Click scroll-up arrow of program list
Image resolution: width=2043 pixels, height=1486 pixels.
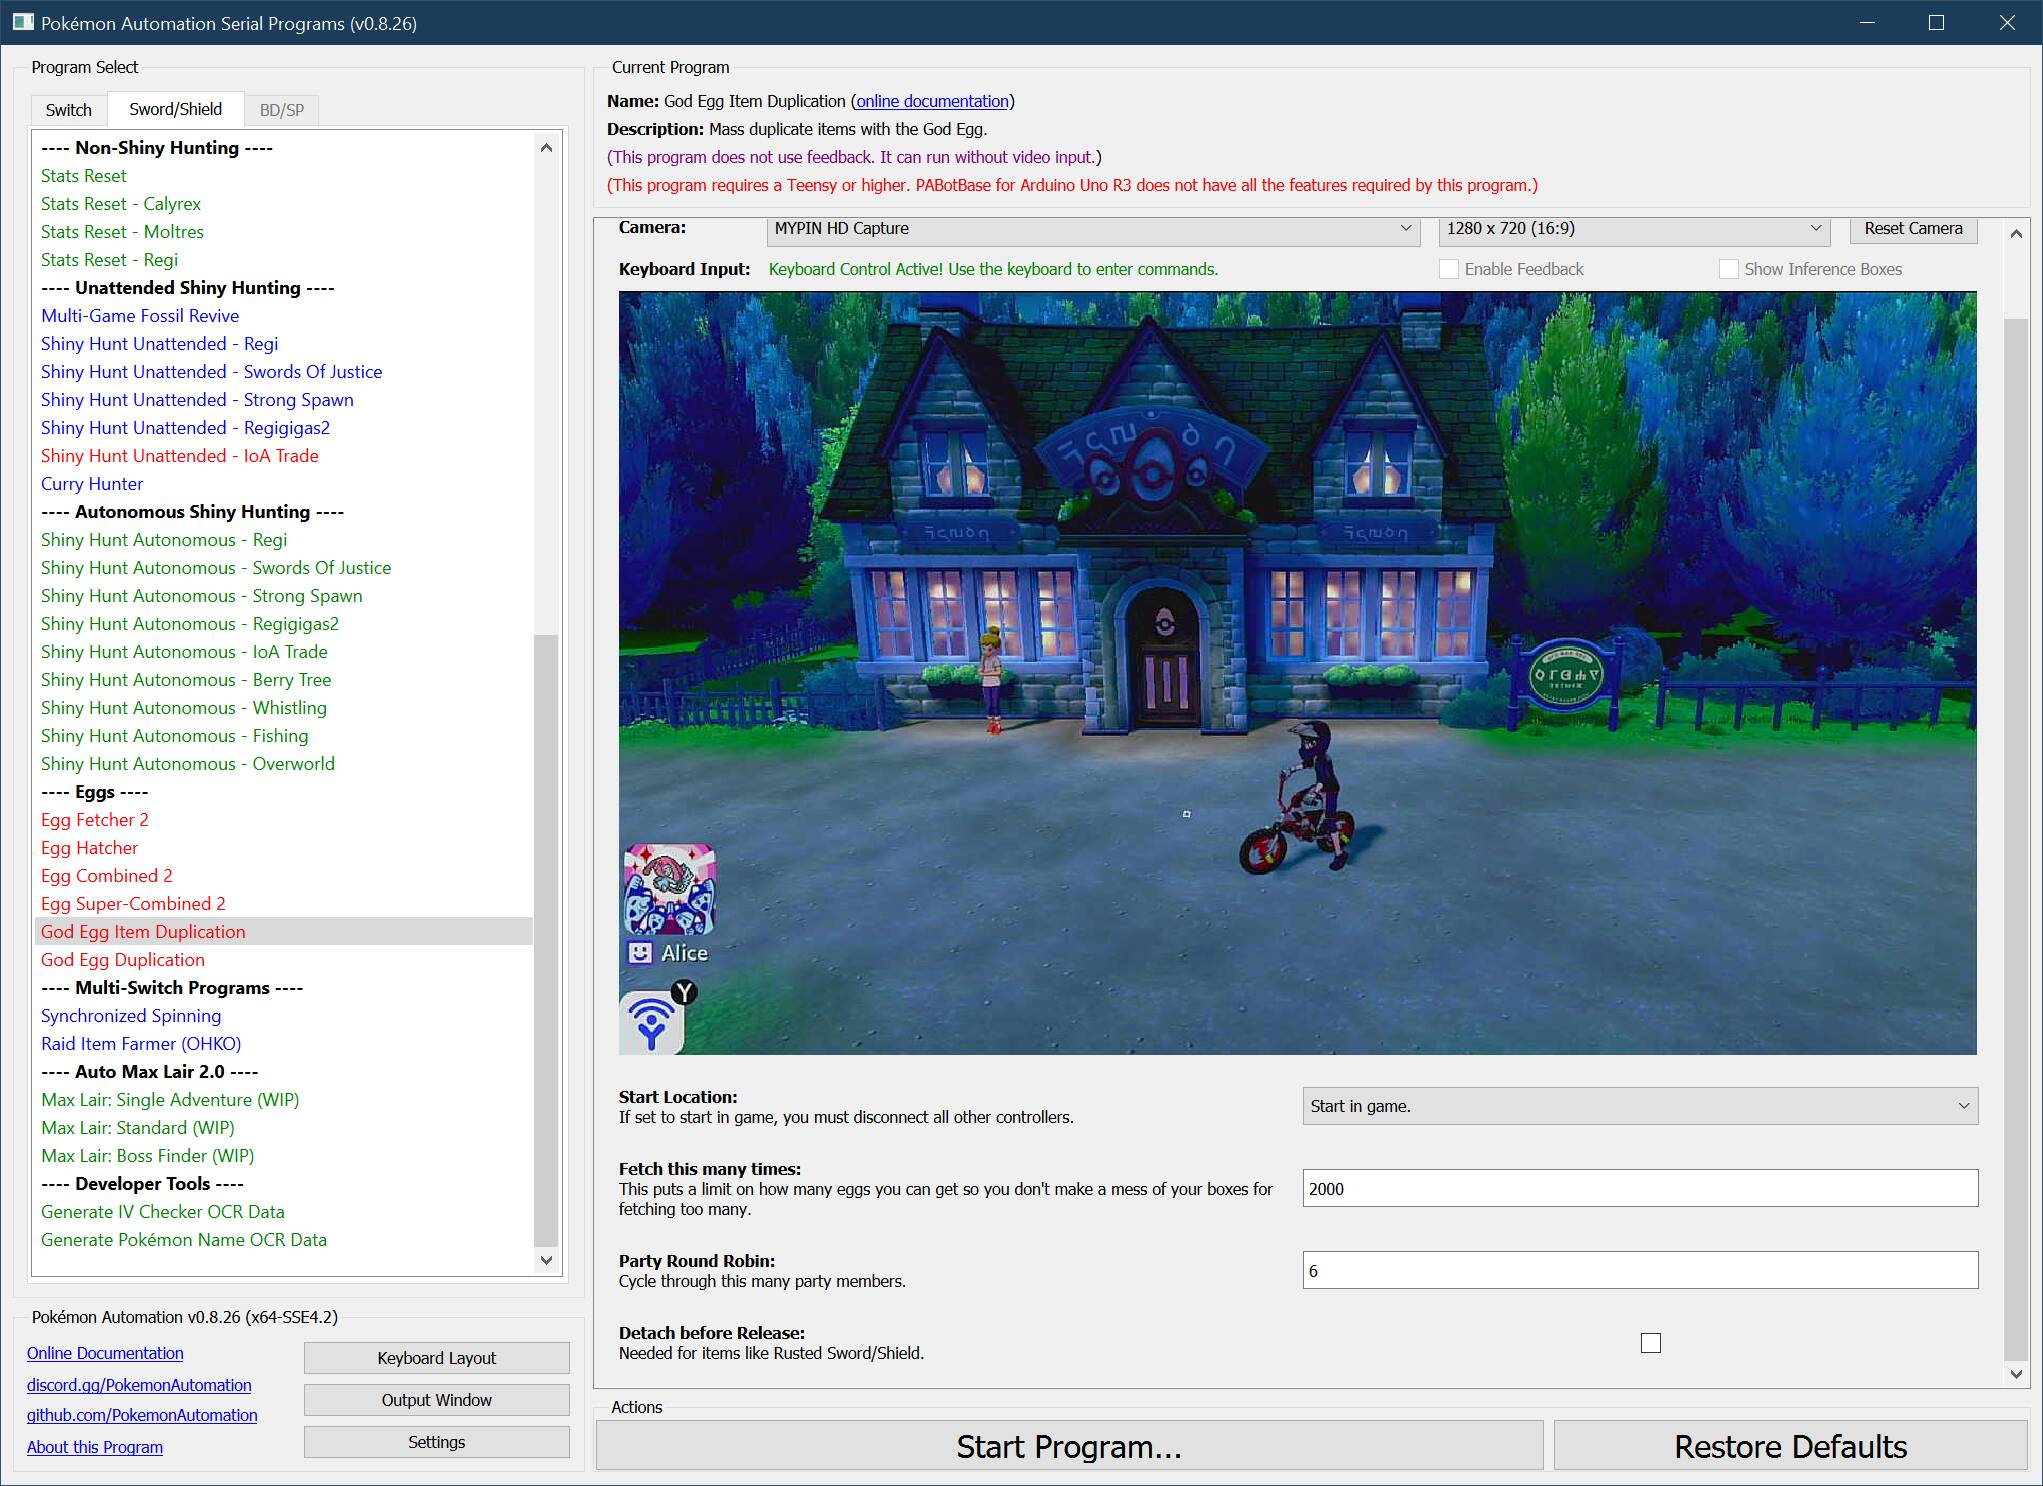click(x=546, y=148)
